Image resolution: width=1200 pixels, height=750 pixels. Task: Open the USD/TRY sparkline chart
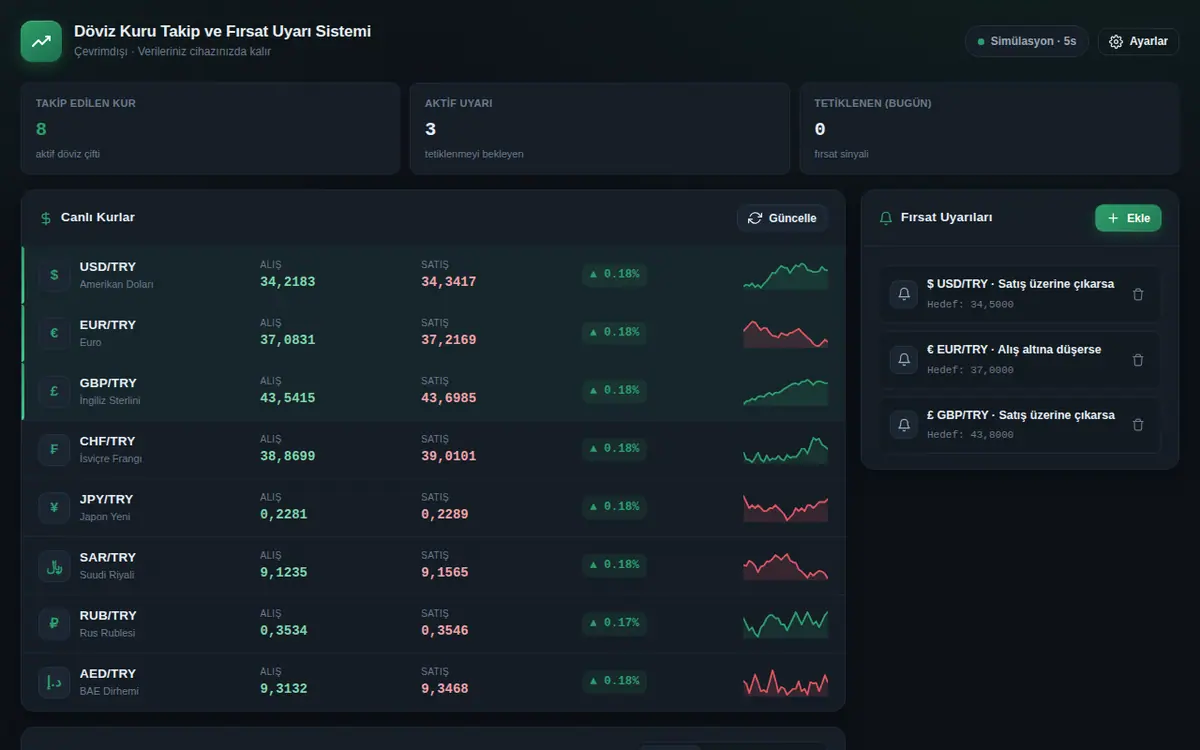click(x=786, y=275)
